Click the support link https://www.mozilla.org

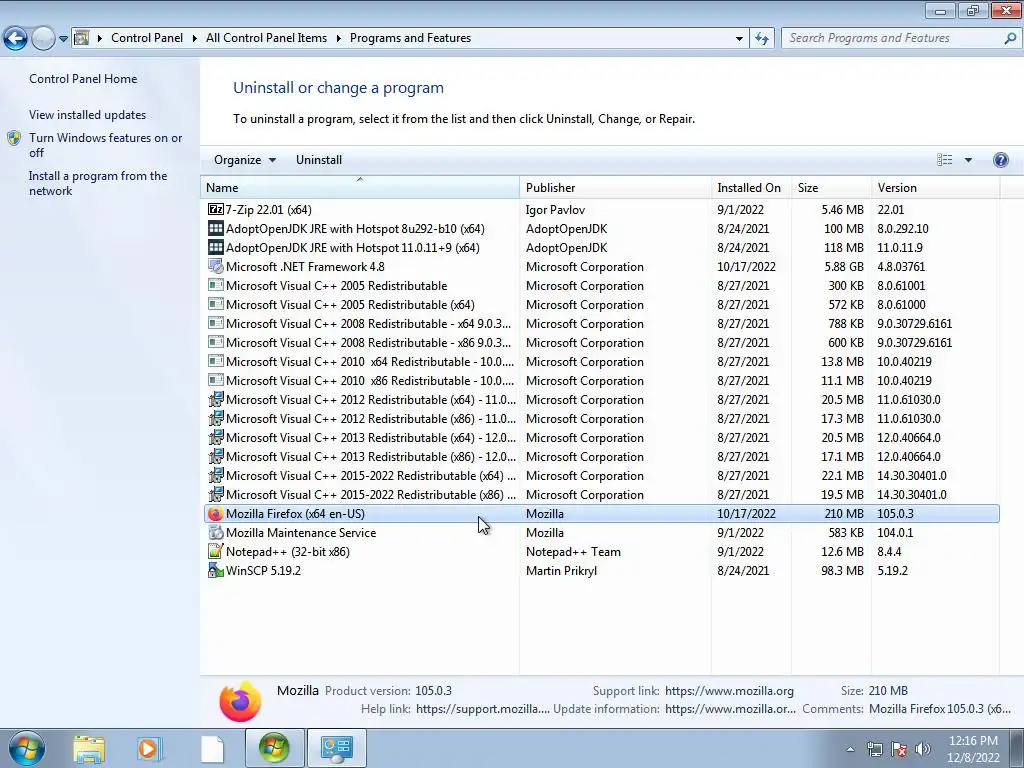(x=729, y=691)
